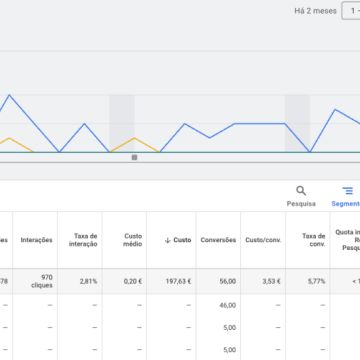Click the gray chart scroll marker
360x360 pixels.
click(134, 157)
